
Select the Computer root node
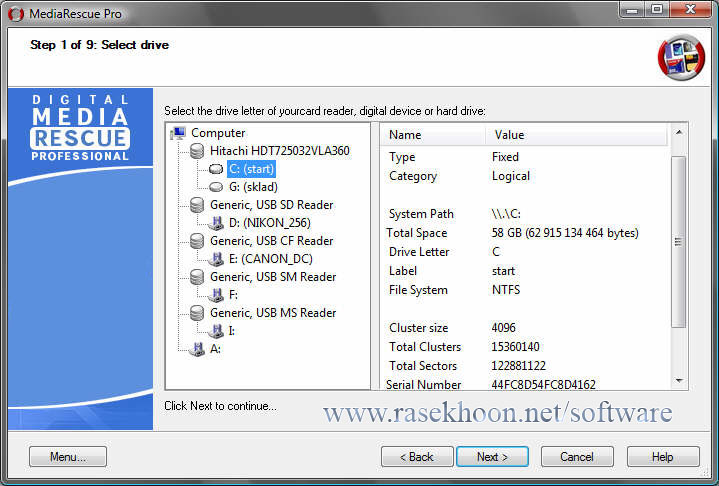(x=218, y=133)
